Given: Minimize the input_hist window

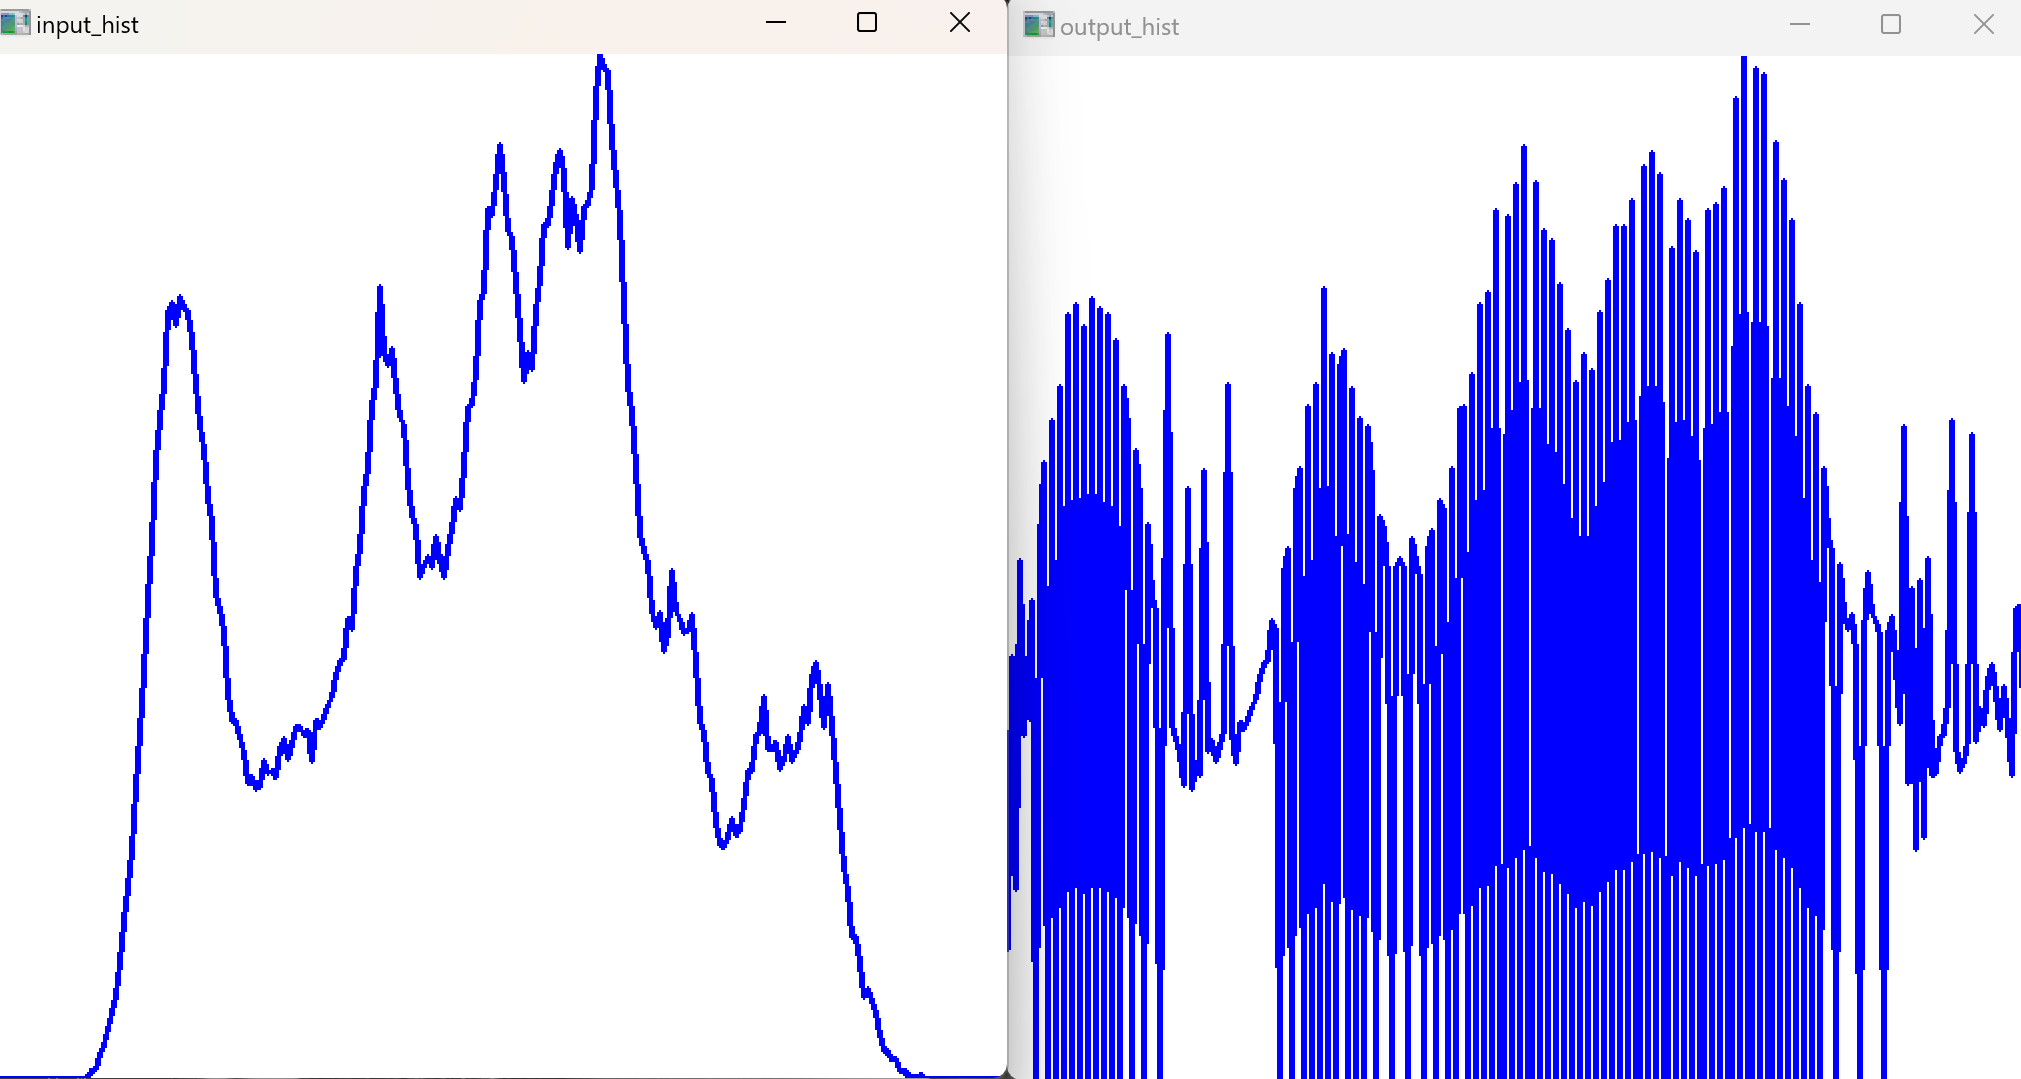Looking at the screenshot, I should (x=776, y=23).
